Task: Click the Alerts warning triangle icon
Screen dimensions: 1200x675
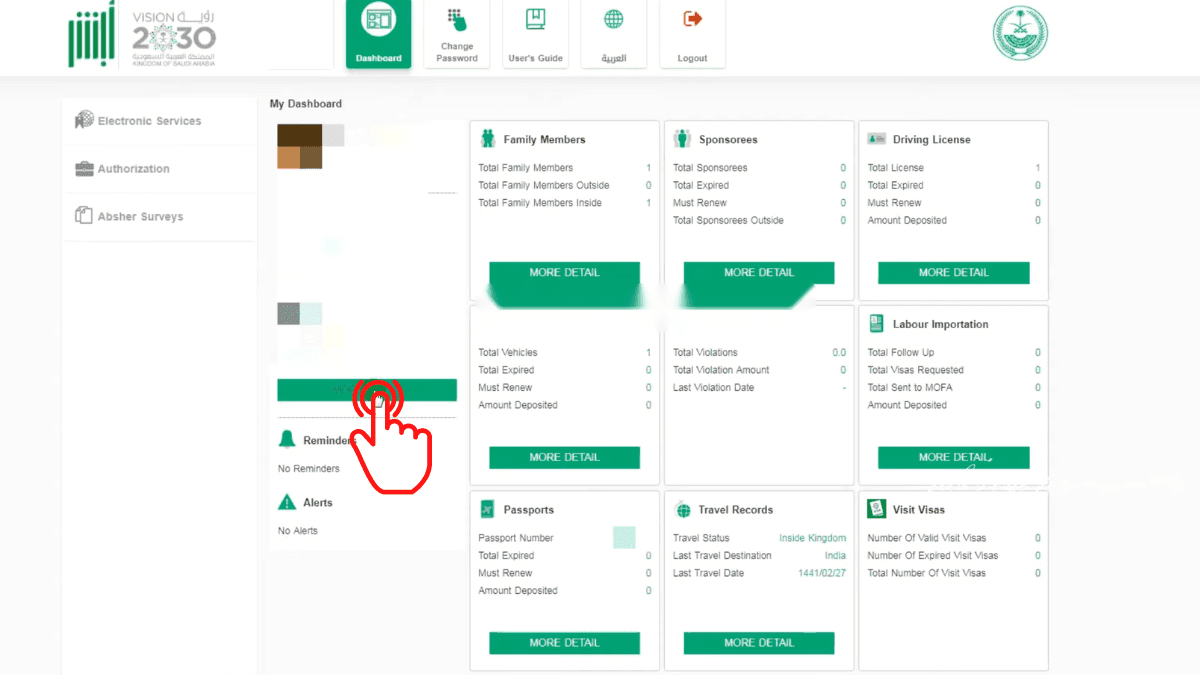Action: (x=287, y=502)
